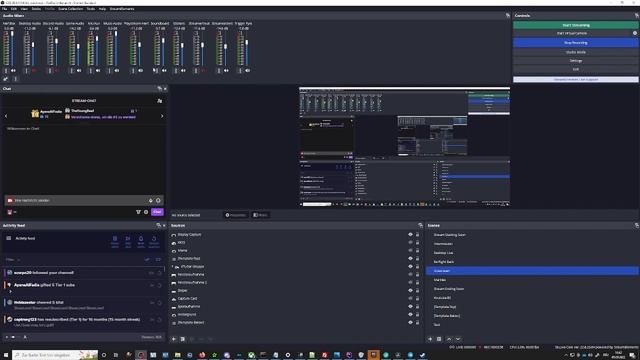Viewport: 640px width, 360px height.
Task: Toggle lock on [Template Below] source
Action: [x=417, y=322]
